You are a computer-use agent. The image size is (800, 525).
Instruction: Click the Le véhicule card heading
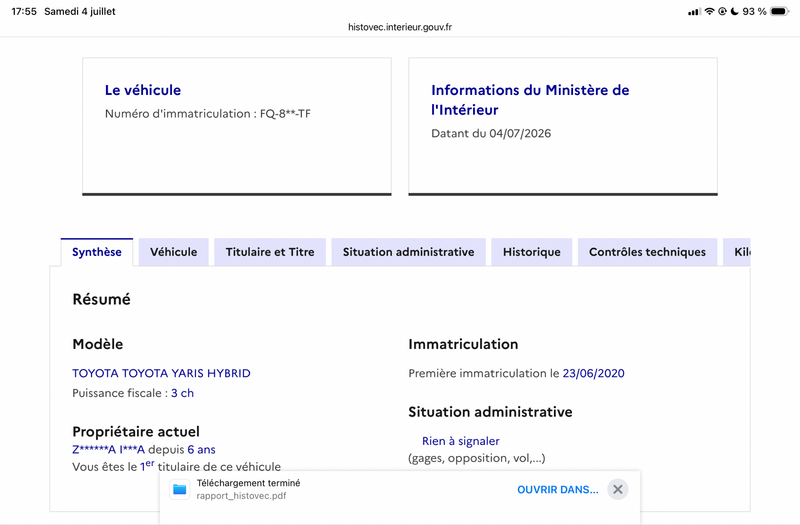click(143, 90)
